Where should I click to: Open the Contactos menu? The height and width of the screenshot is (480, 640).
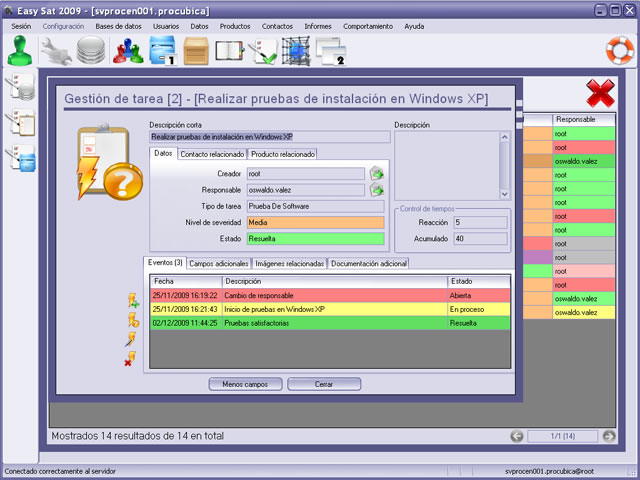click(277, 27)
